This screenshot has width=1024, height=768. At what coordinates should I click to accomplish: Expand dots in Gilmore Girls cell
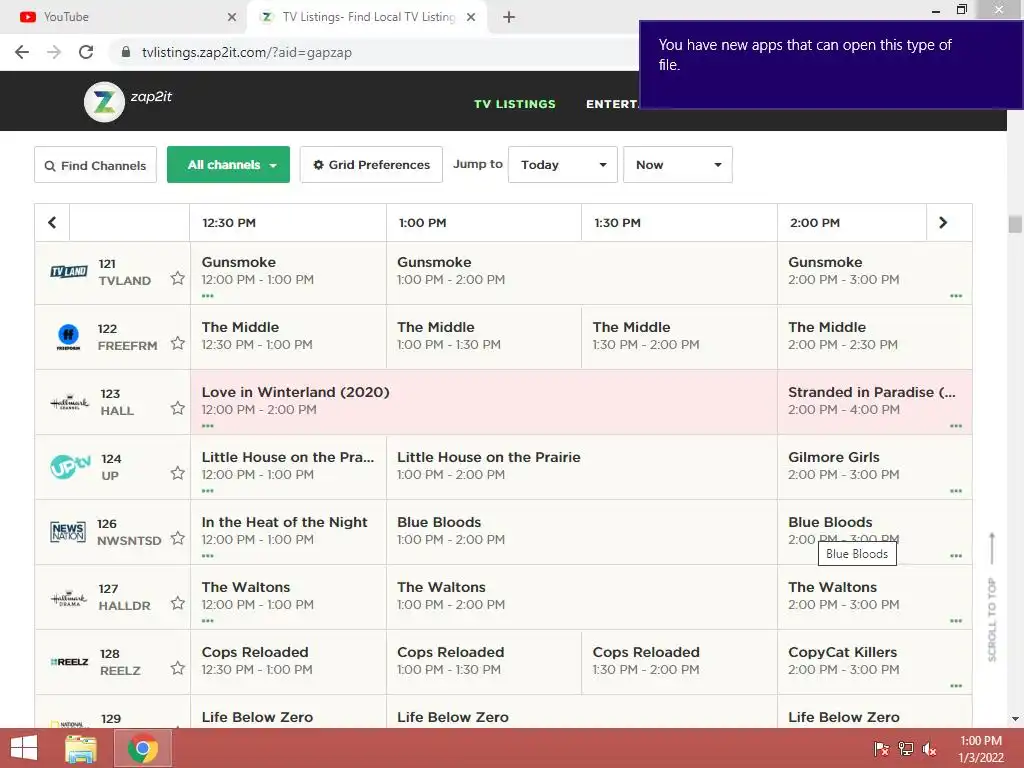[x=956, y=490]
